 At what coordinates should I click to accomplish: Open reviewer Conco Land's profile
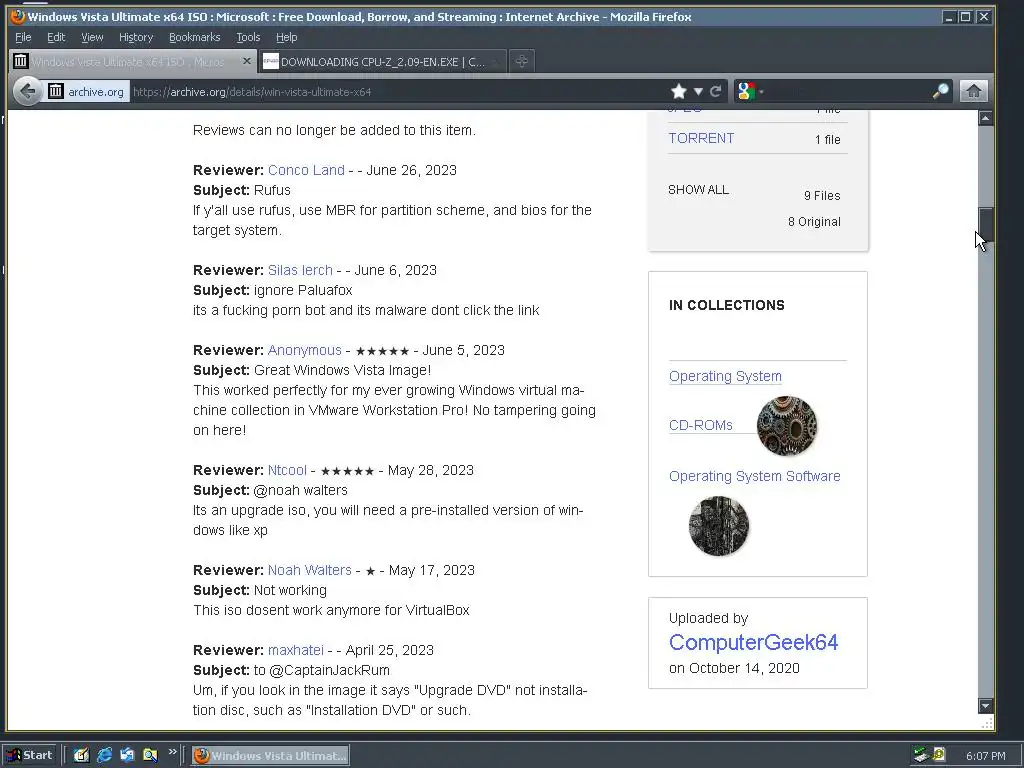tap(306, 170)
